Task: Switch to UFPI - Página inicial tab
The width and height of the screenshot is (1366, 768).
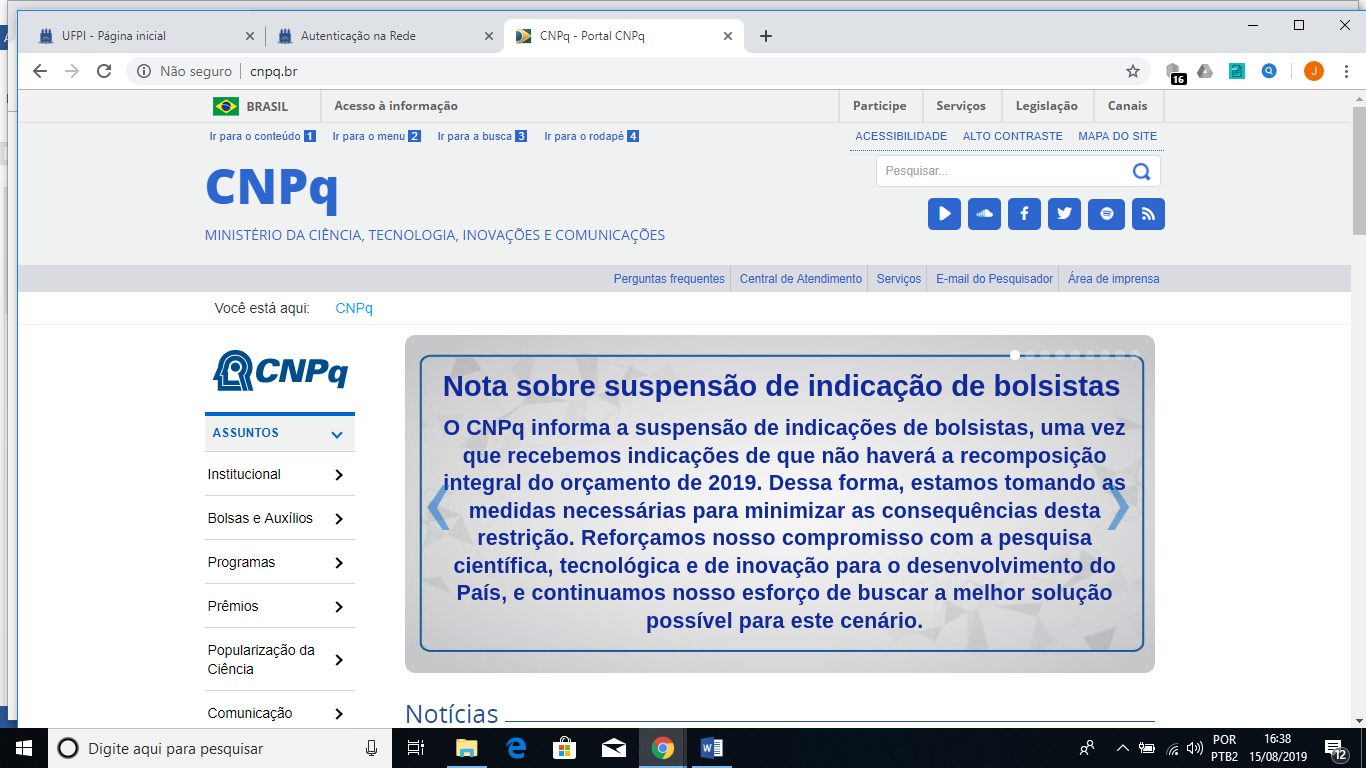Action: click(x=145, y=36)
